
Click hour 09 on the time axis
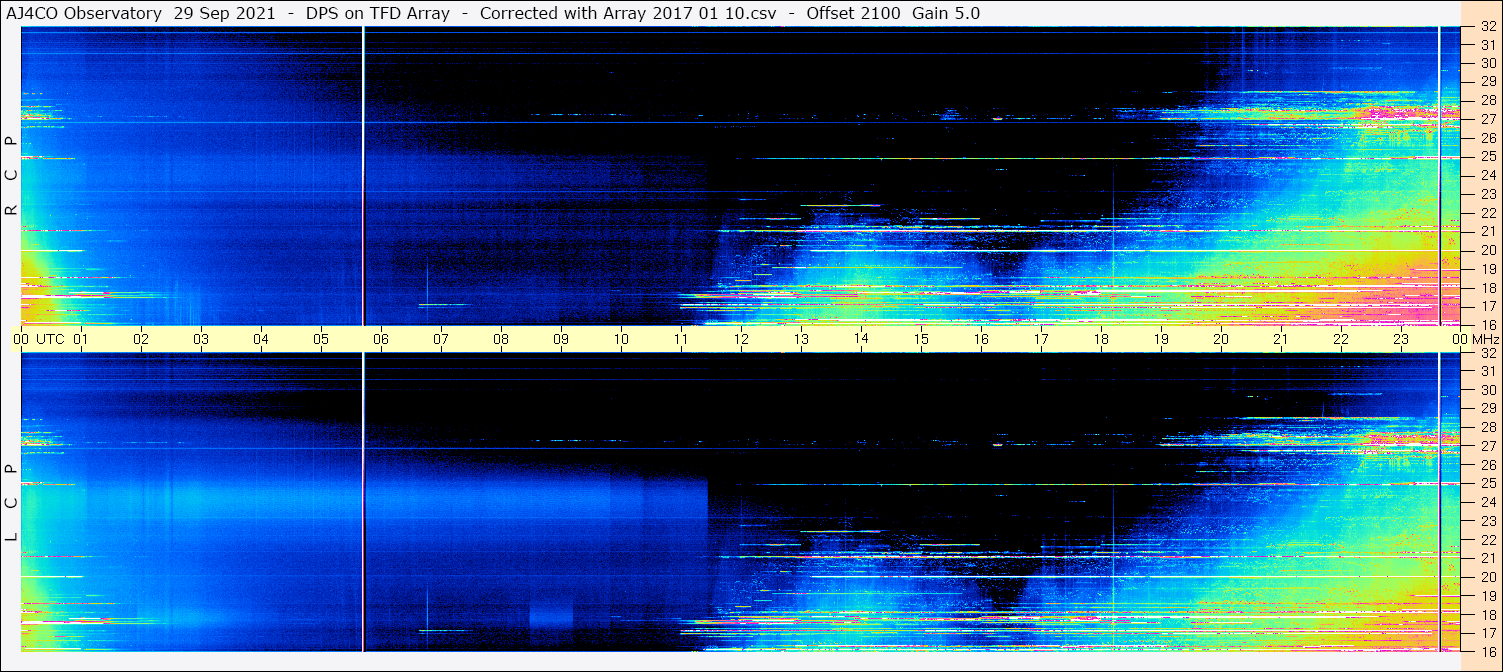tap(561, 339)
